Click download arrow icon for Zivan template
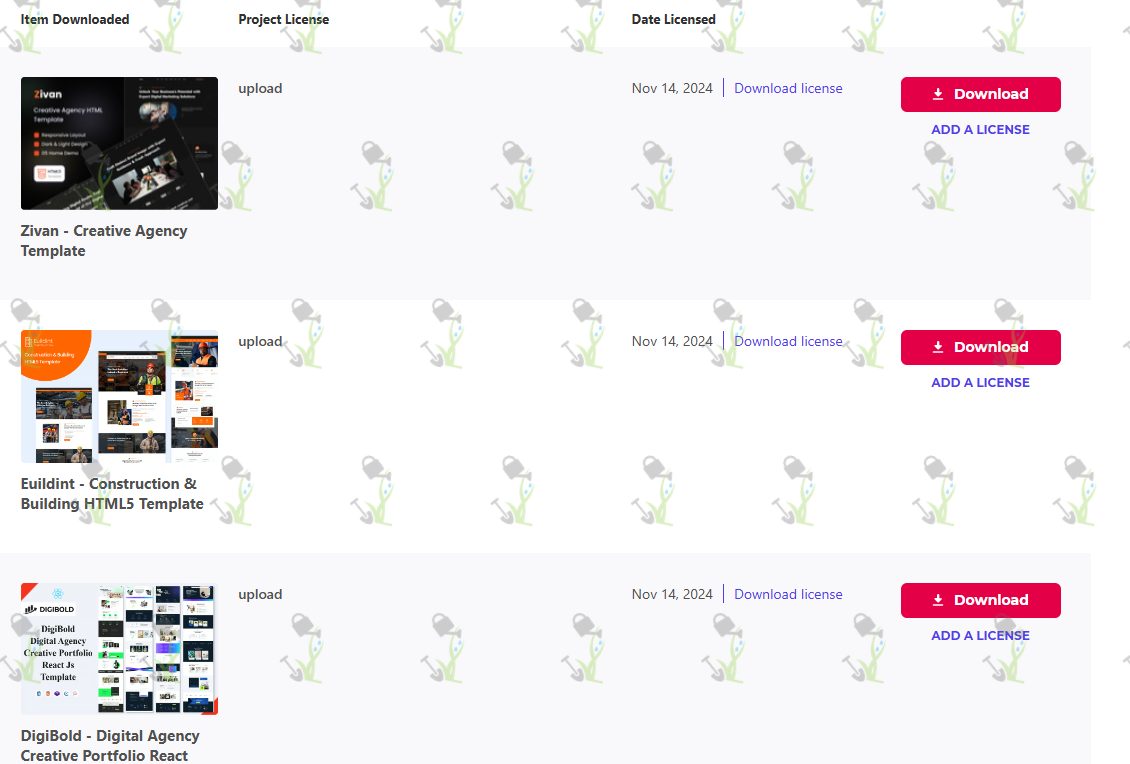 tap(938, 94)
